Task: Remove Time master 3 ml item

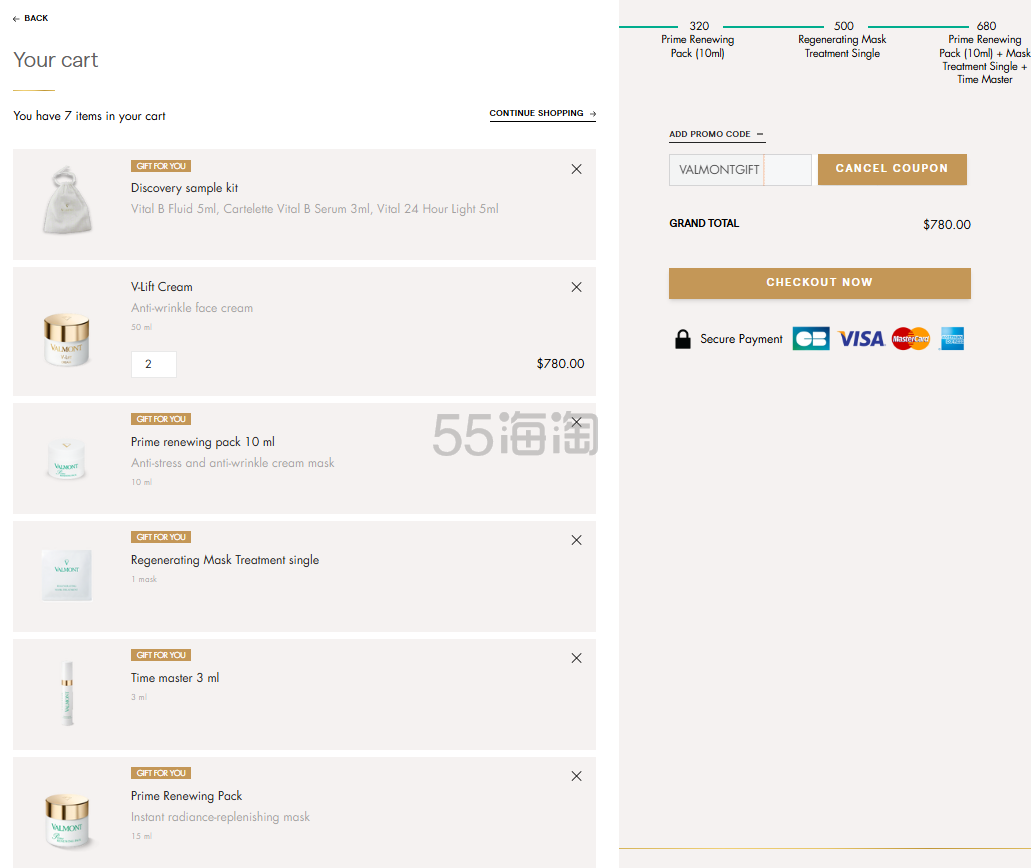Action: point(577,658)
